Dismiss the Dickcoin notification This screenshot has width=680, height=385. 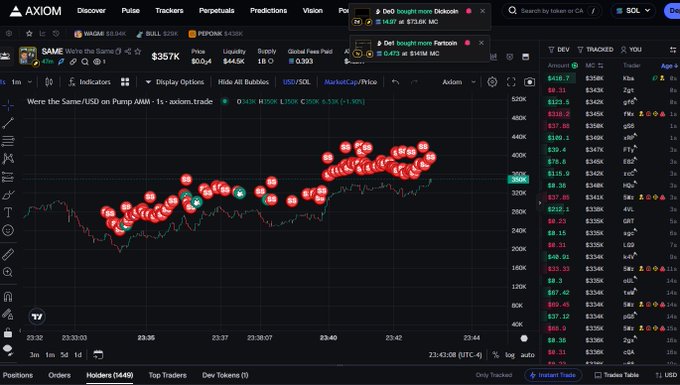point(483,11)
